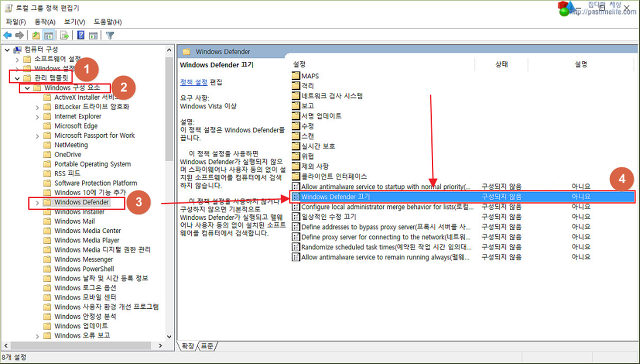Open the 스캔 folder icon
This screenshot has width=640, height=364.
[x=296, y=136]
